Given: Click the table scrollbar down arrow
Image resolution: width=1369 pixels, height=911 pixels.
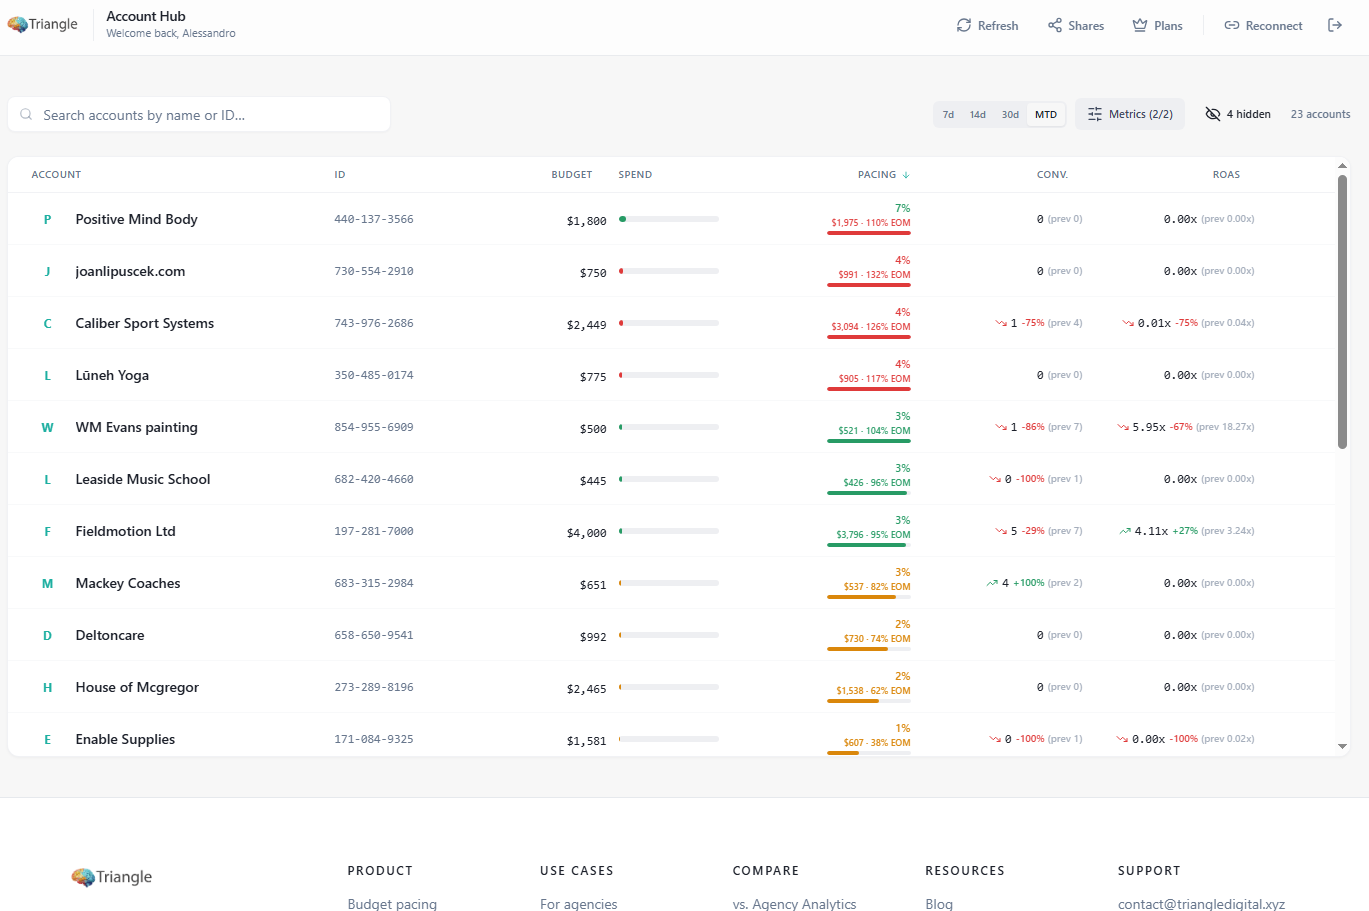Looking at the screenshot, I should tap(1342, 746).
